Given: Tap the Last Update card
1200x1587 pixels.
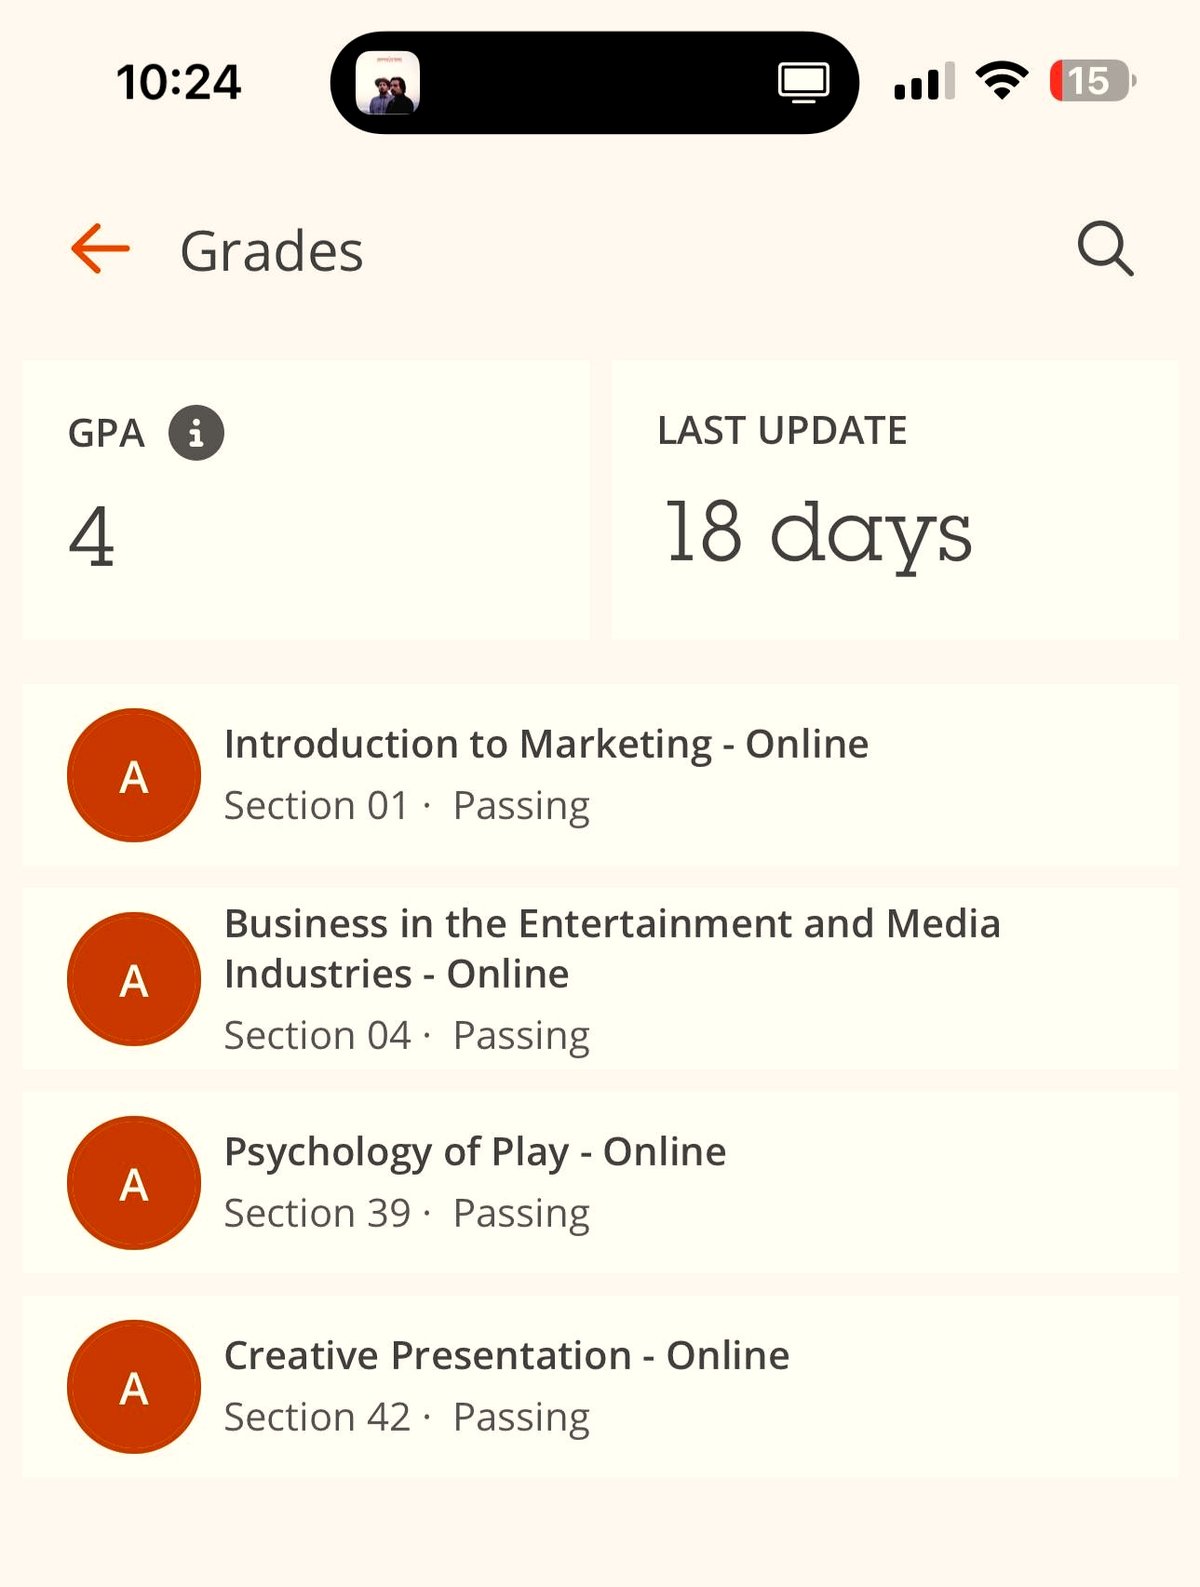Looking at the screenshot, I should [x=894, y=500].
